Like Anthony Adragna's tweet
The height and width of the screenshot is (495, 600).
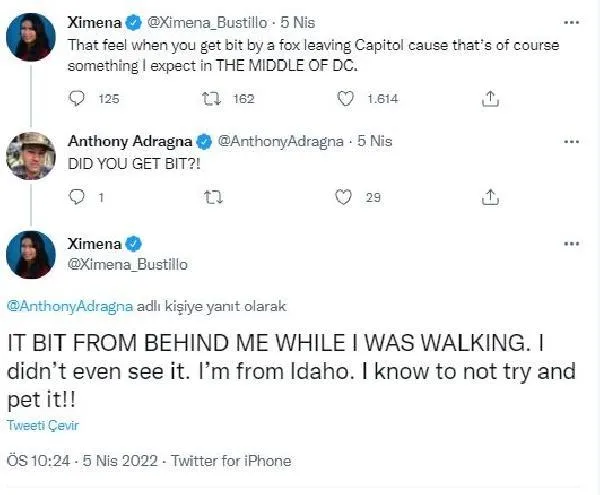[x=346, y=198]
